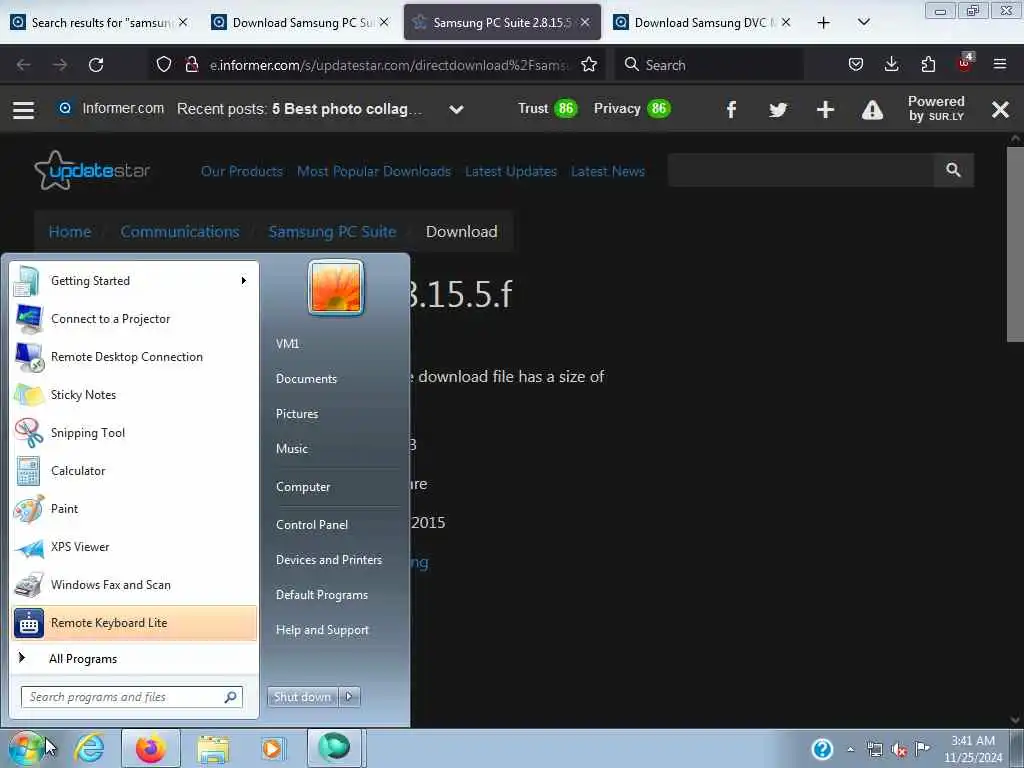This screenshot has height=768, width=1024.
Task: Click the UpdateStar search magnifier button
Action: click(953, 170)
